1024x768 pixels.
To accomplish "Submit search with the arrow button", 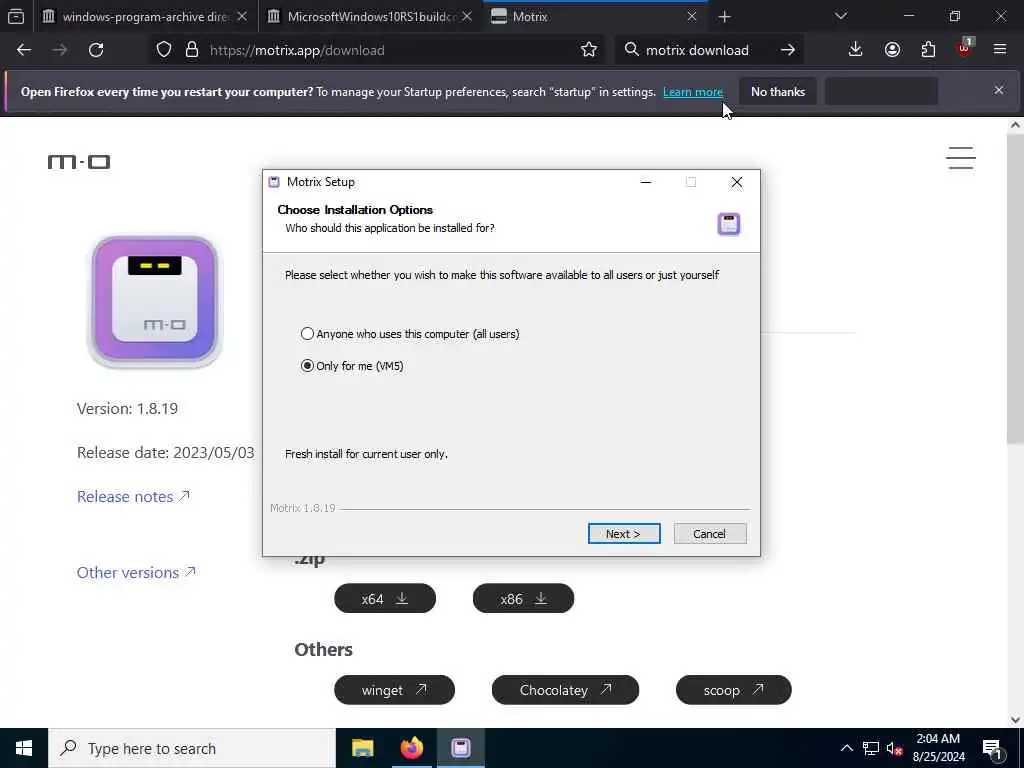I will pyautogui.click(x=788, y=50).
